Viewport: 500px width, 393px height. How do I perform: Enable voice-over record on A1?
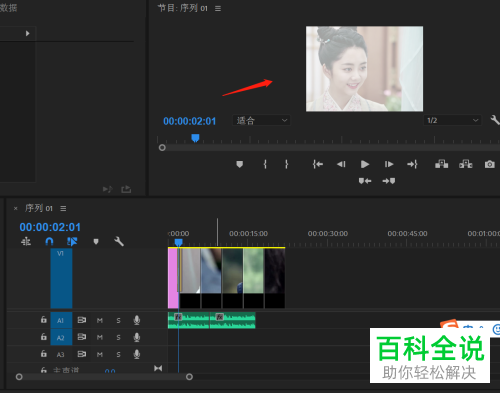[x=137, y=320]
